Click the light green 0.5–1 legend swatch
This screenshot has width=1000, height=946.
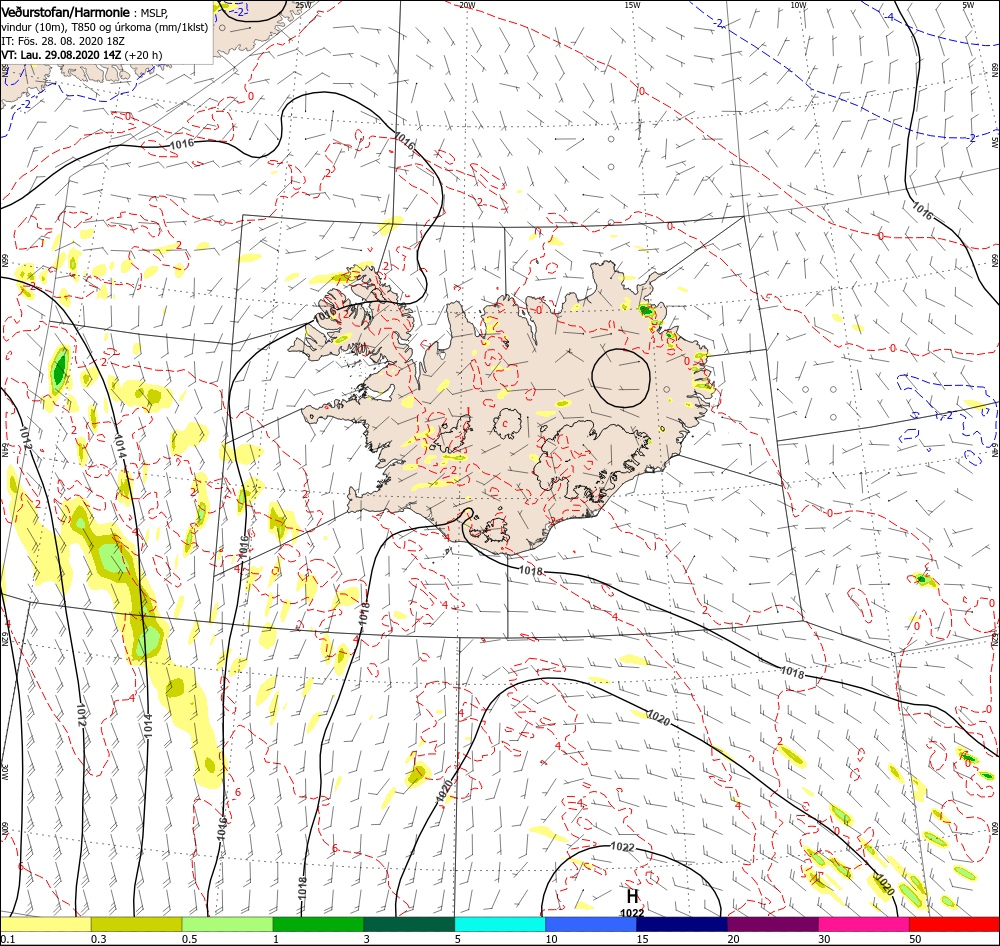point(227,924)
